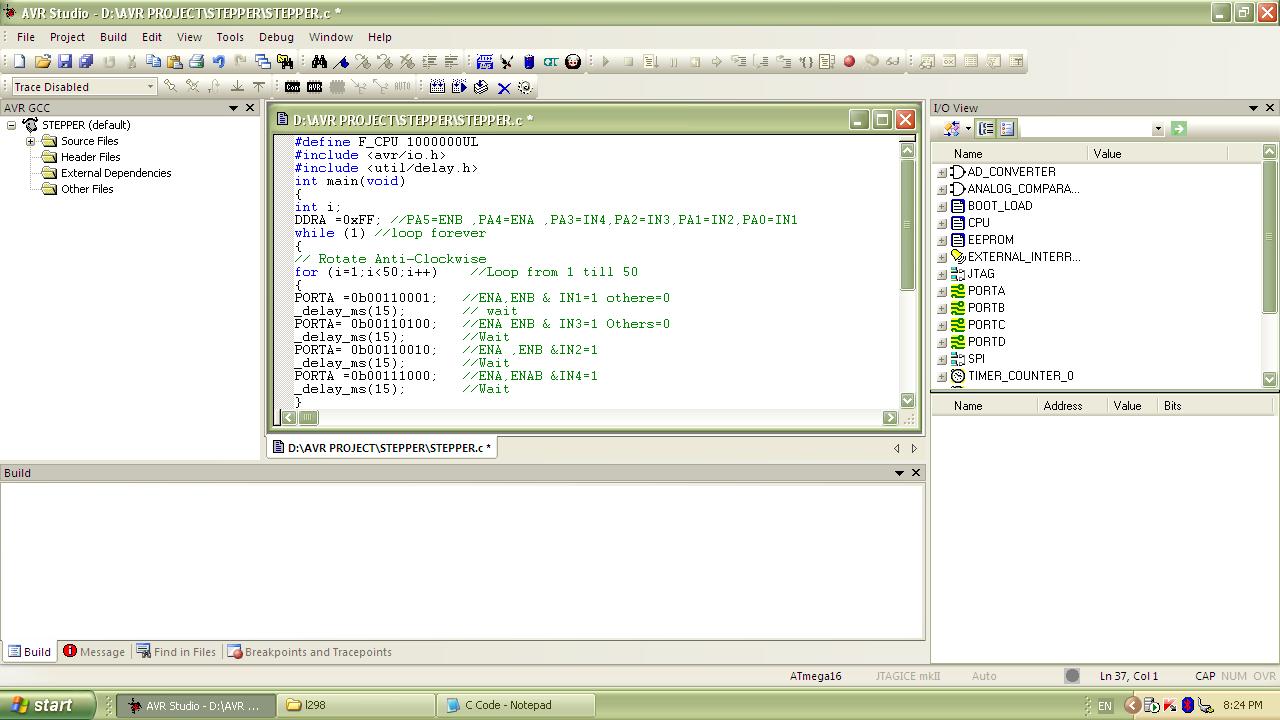Toggle the tree view mode in I/O View

coord(986,128)
